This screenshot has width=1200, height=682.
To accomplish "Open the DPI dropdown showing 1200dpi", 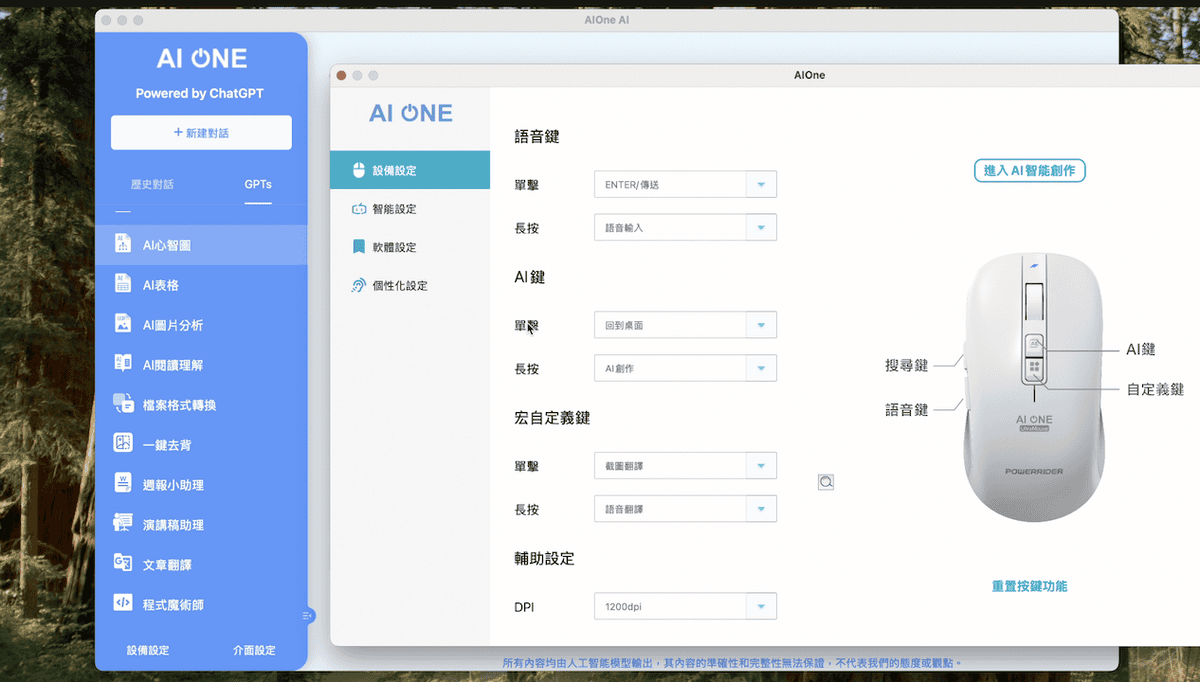I will 685,606.
